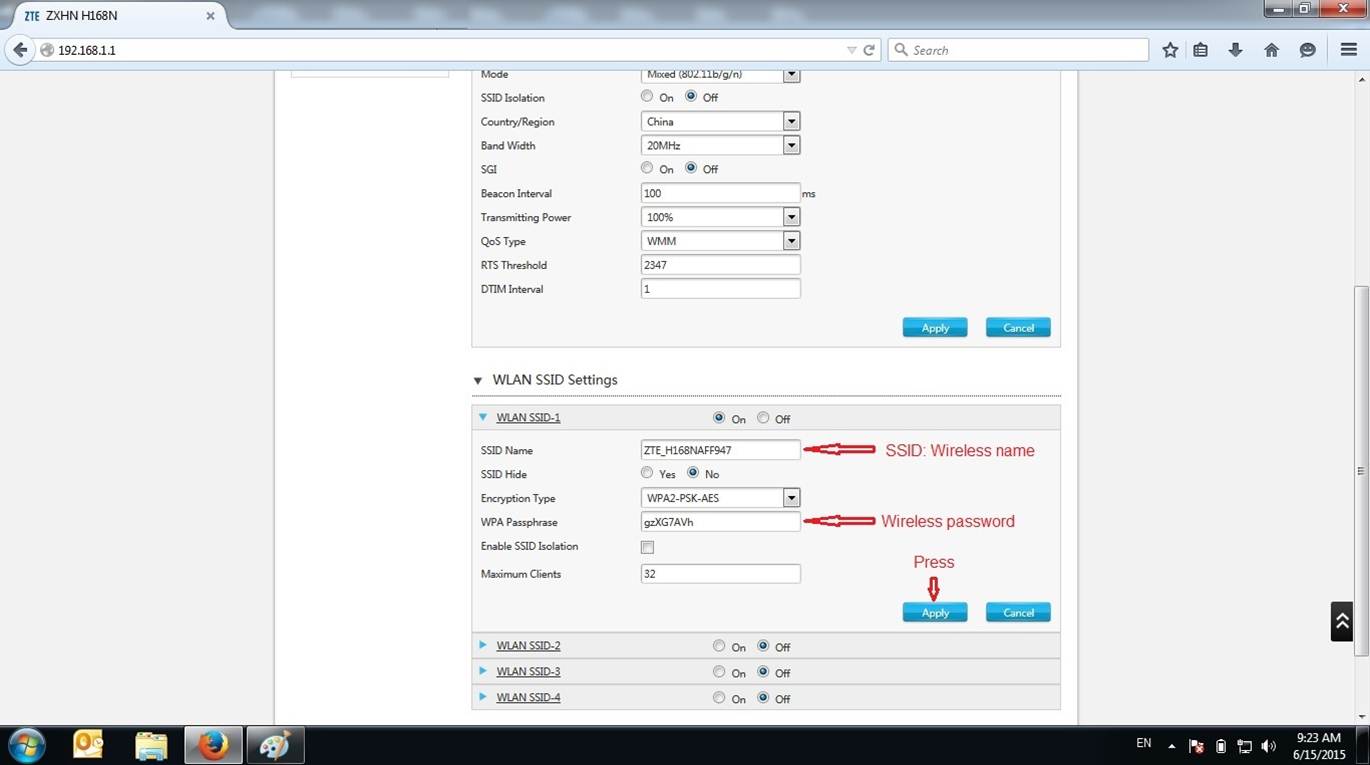Open the Mode dropdown
1370x765 pixels.
[720, 75]
